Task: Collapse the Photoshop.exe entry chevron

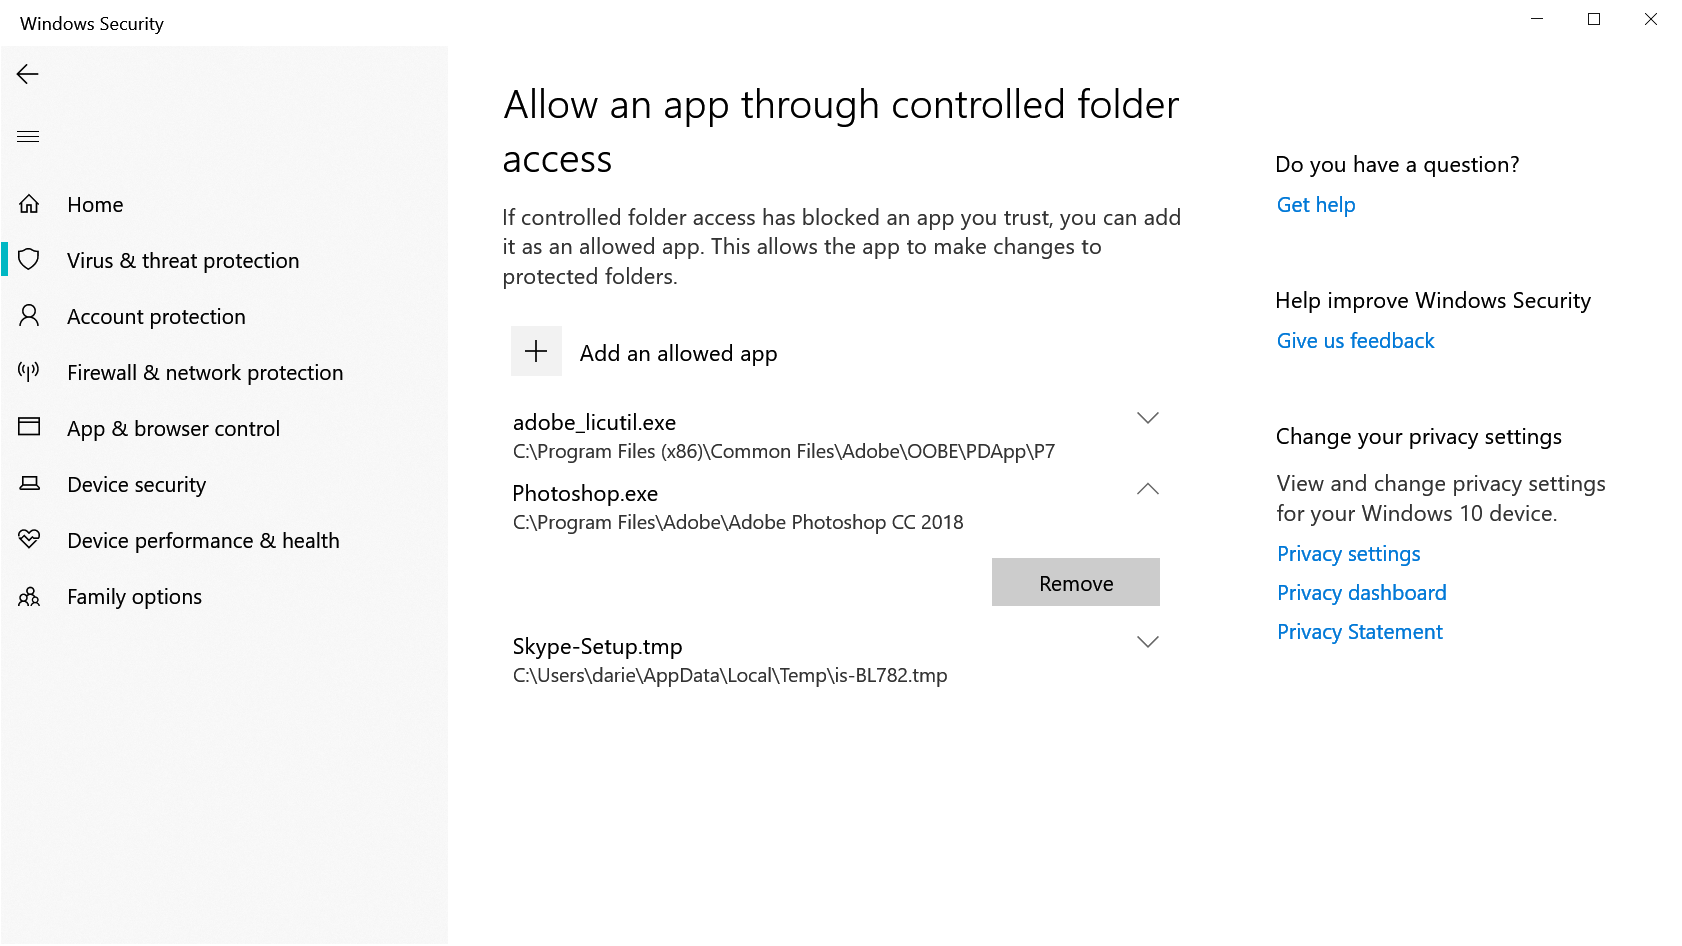Action: (x=1148, y=489)
